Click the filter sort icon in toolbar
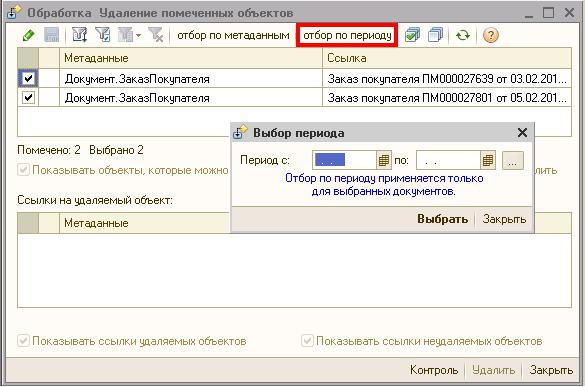Image resolution: width=585 pixels, height=387 pixels. click(79, 35)
